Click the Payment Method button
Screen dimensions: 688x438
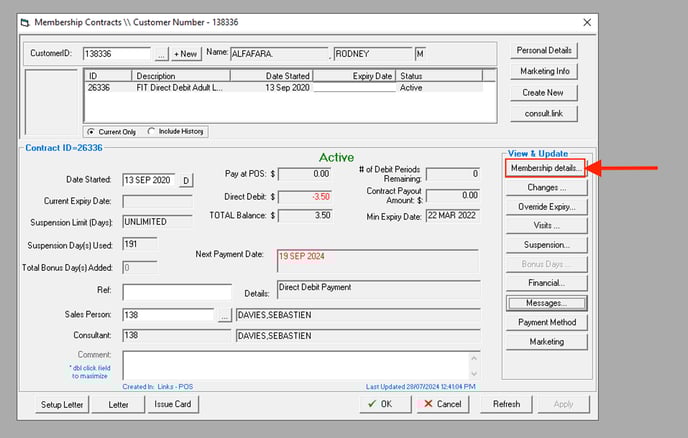(x=546, y=323)
